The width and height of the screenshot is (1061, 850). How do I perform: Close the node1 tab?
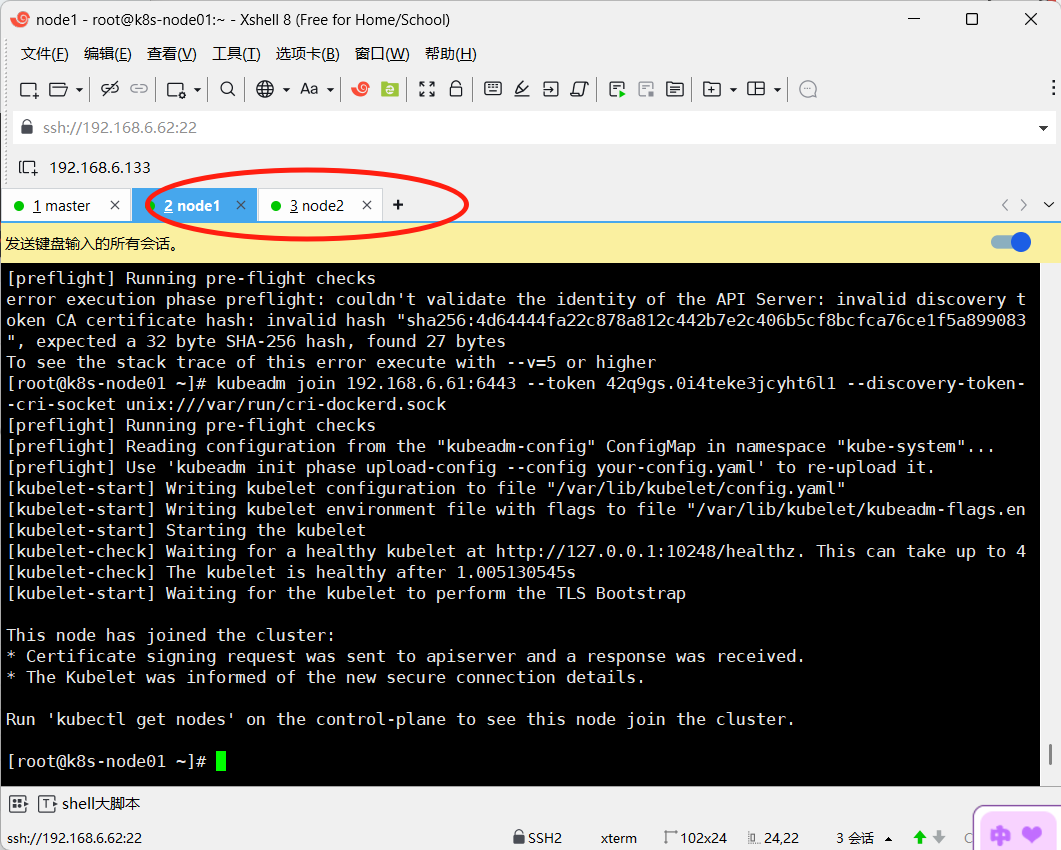click(x=241, y=205)
